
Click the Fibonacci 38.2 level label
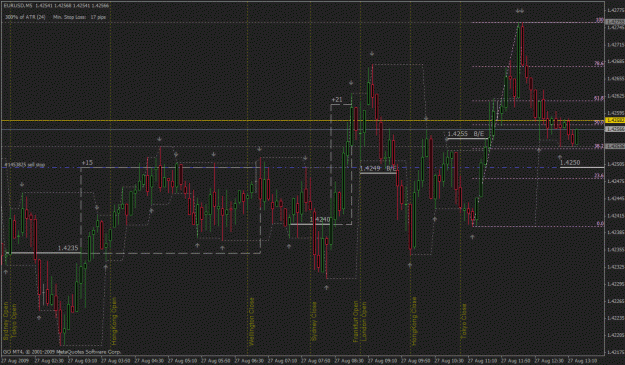pos(599,146)
